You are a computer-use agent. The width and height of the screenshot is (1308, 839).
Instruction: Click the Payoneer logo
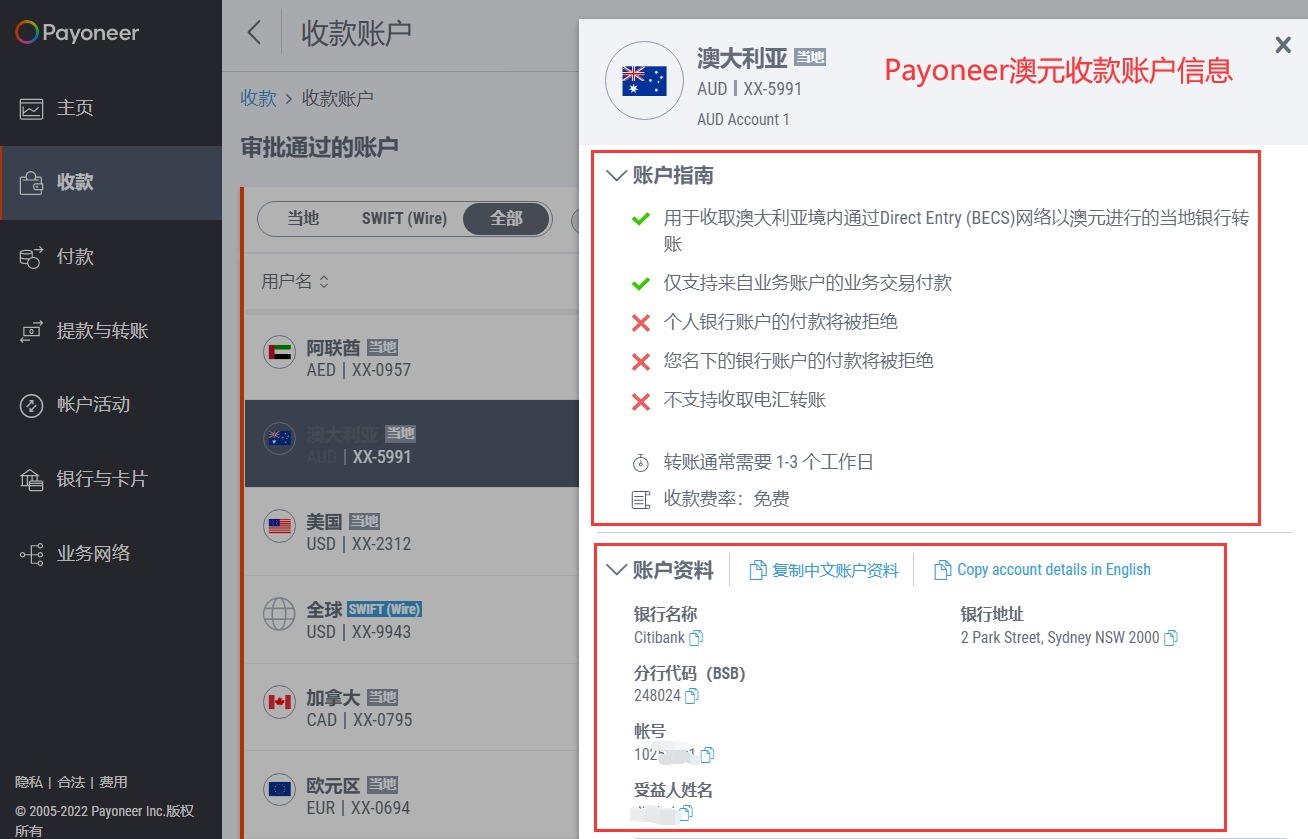(77, 33)
